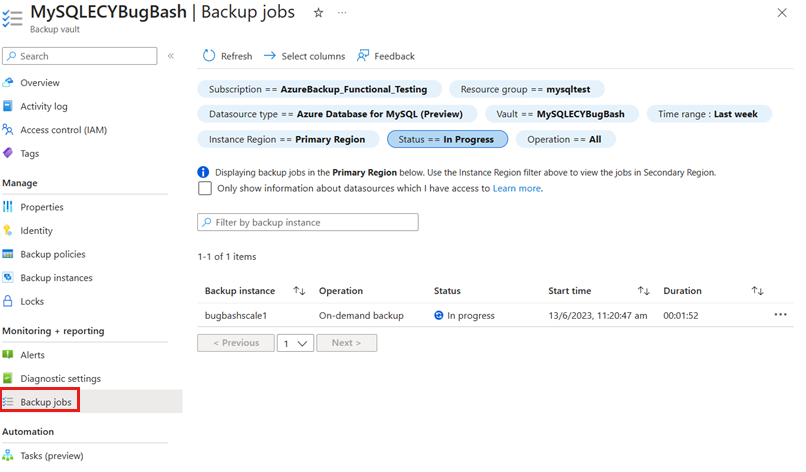Viewport: 806px width, 472px height.
Task: Open row actions ellipsis for bugbashscale1
Action: click(780, 315)
